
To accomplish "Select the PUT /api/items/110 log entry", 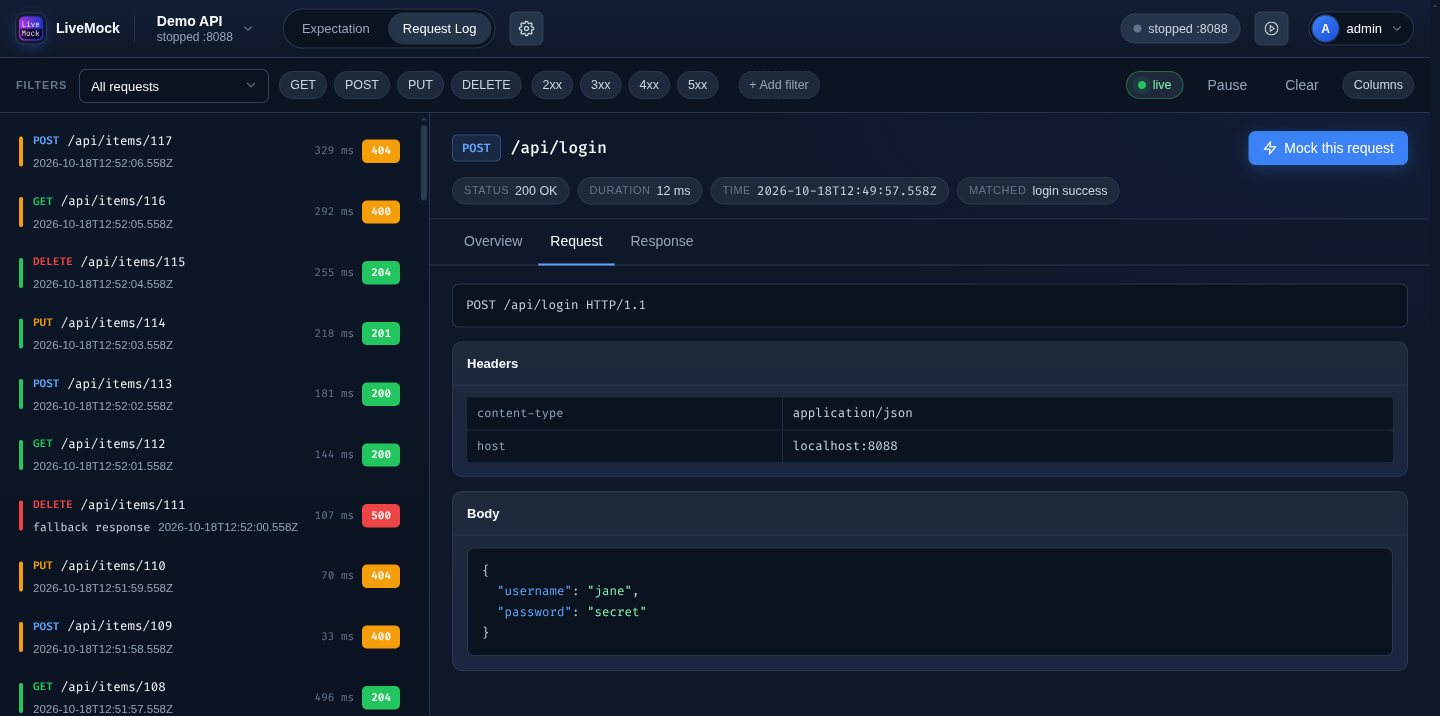I will tap(210, 576).
